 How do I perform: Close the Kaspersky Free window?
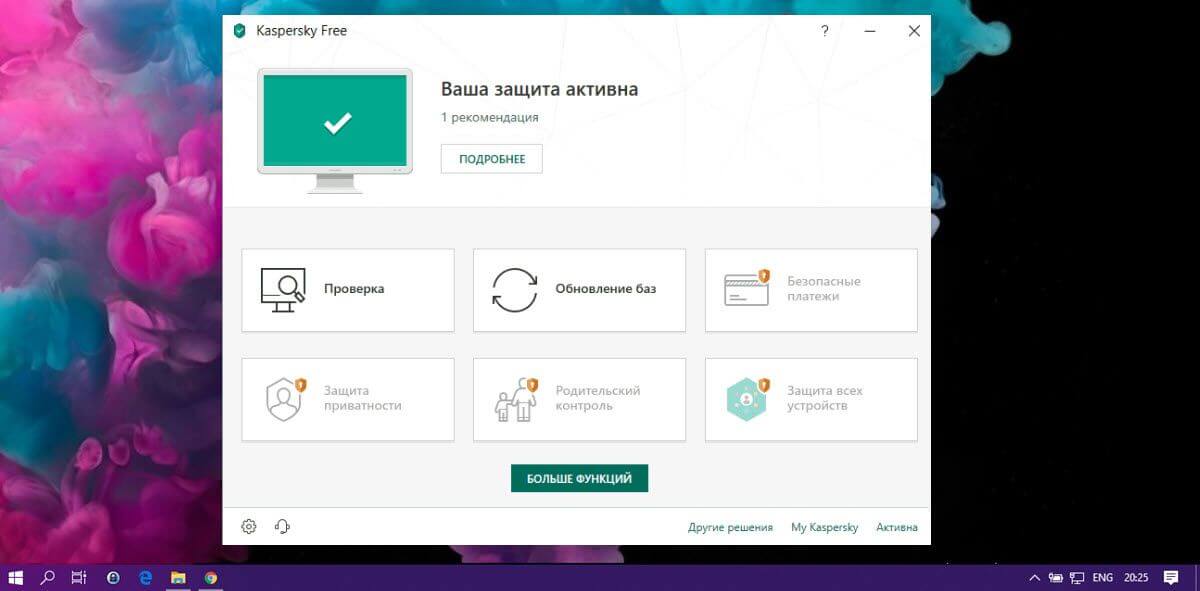point(914,31)
